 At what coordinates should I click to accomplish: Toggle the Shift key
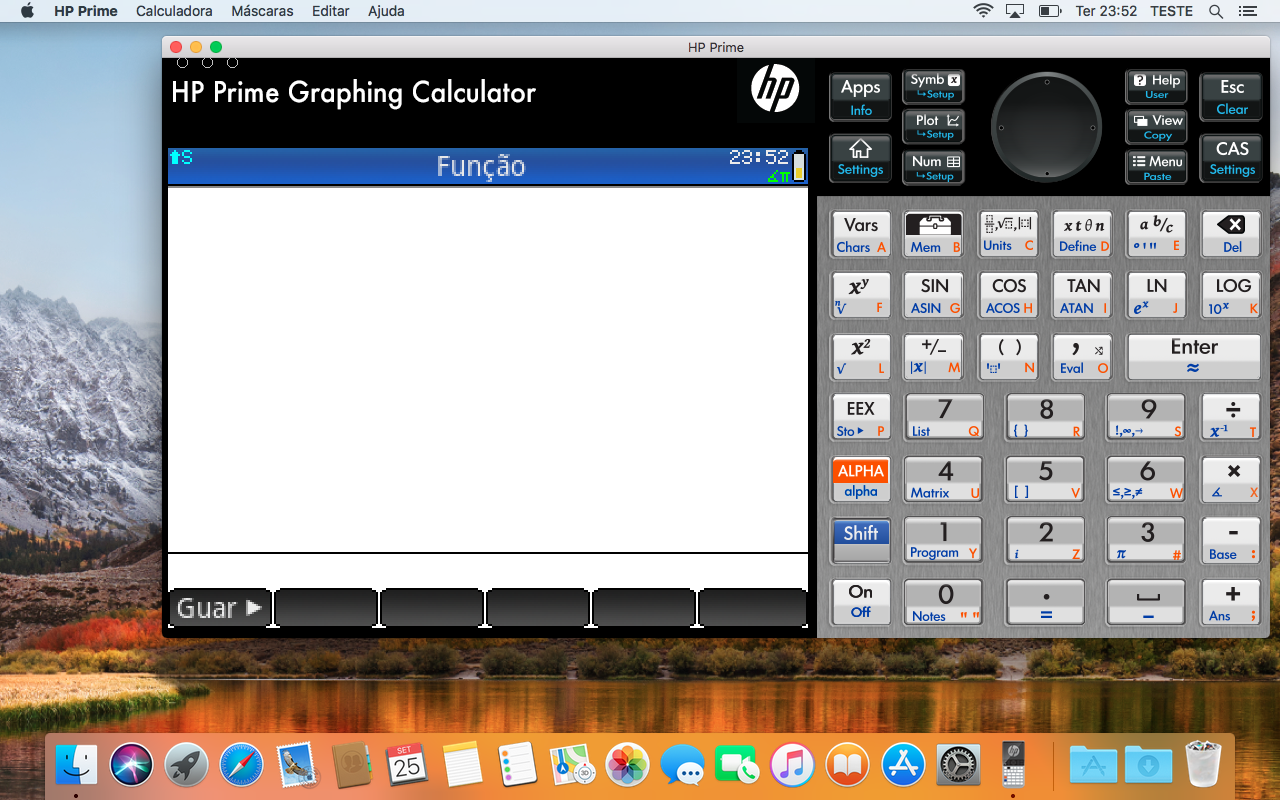(x=860, y=539)
